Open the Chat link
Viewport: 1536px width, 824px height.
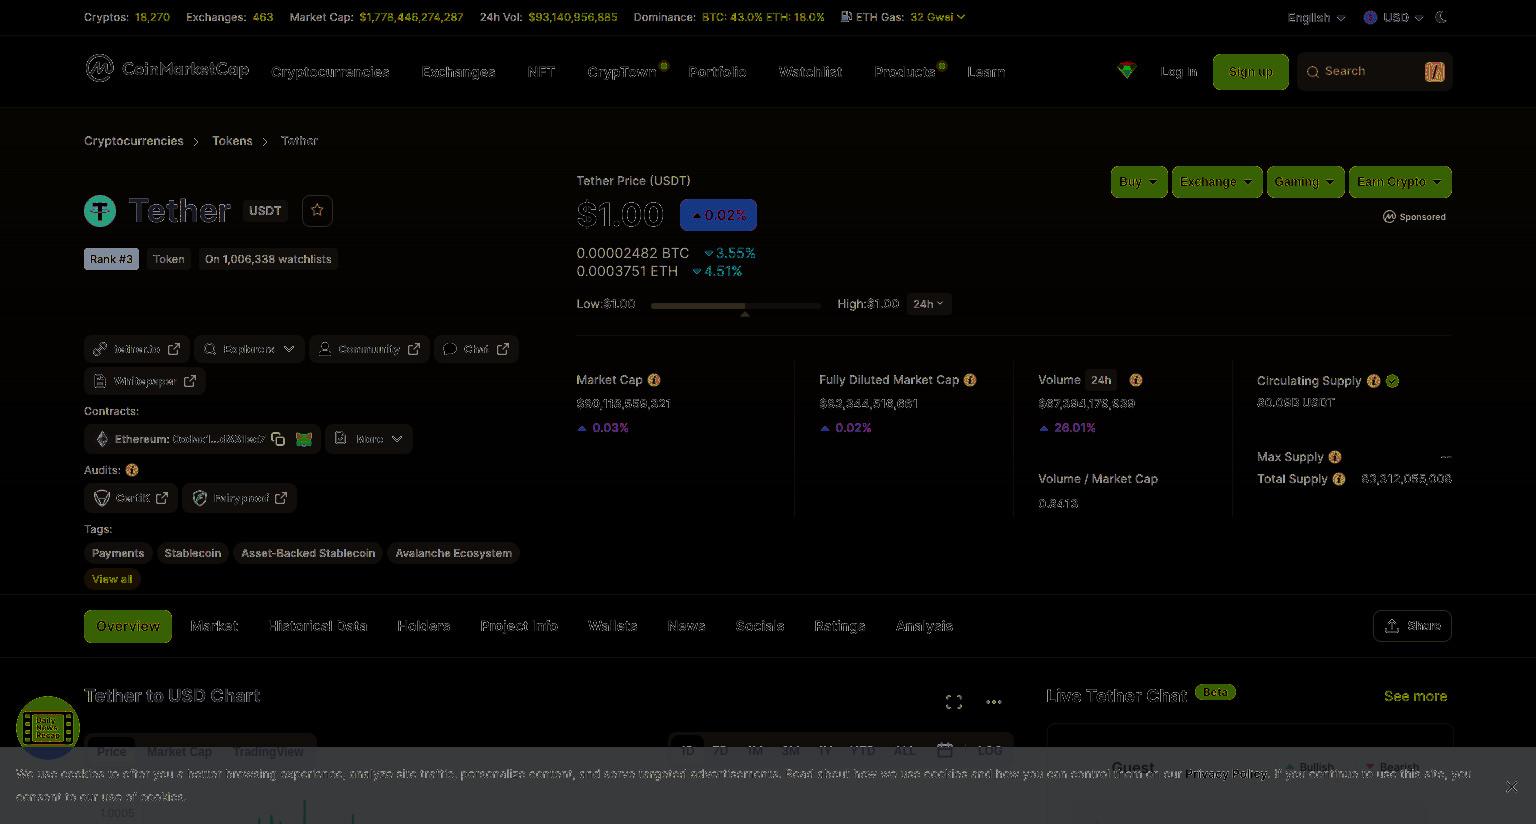476,349
